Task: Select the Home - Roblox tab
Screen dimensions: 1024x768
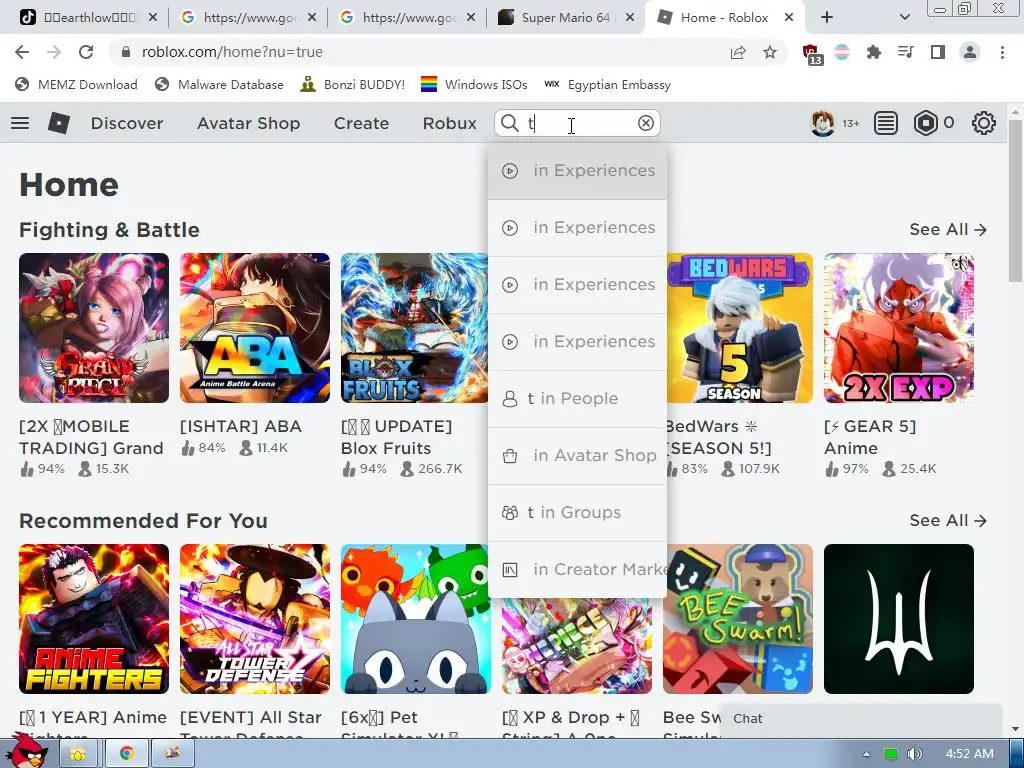Action: (x=724, y=18)
